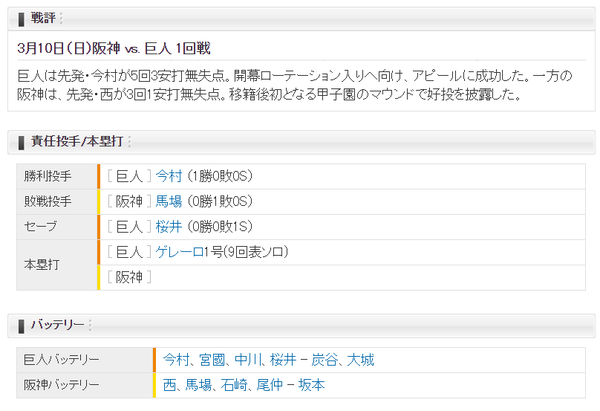The image size is (600, 411).
Task: Click the バッテリー section header
Action: [301, 326]
